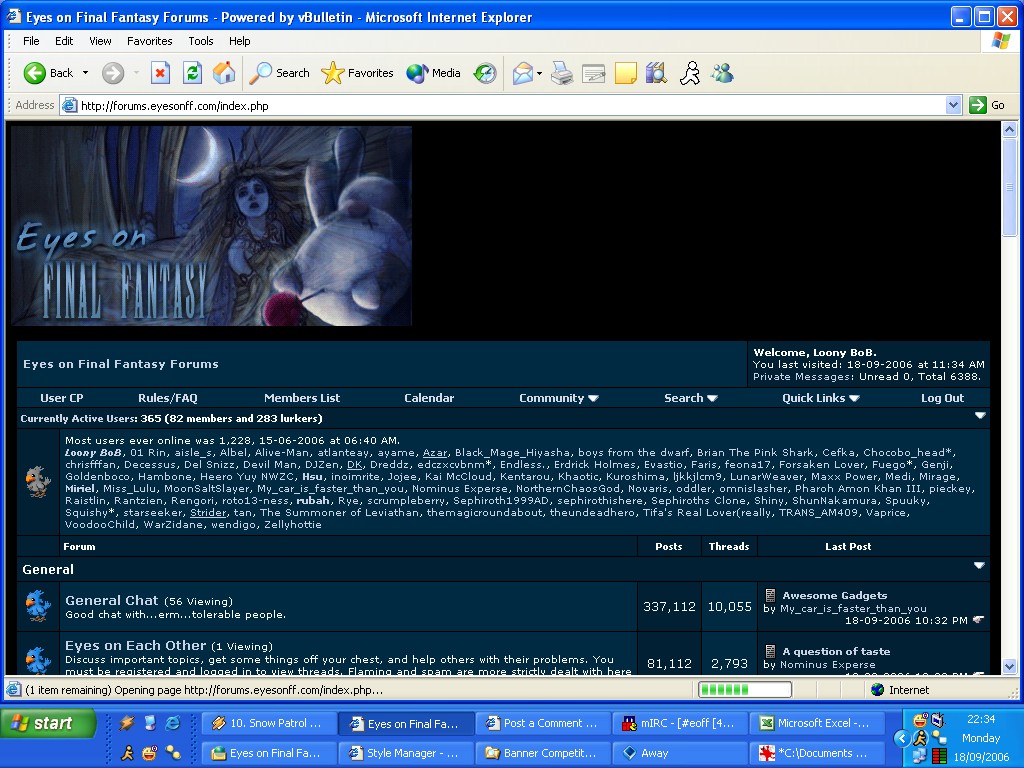1024x768 pixels.
Task: Click the AIM running man tray icon
Action: 921,738
